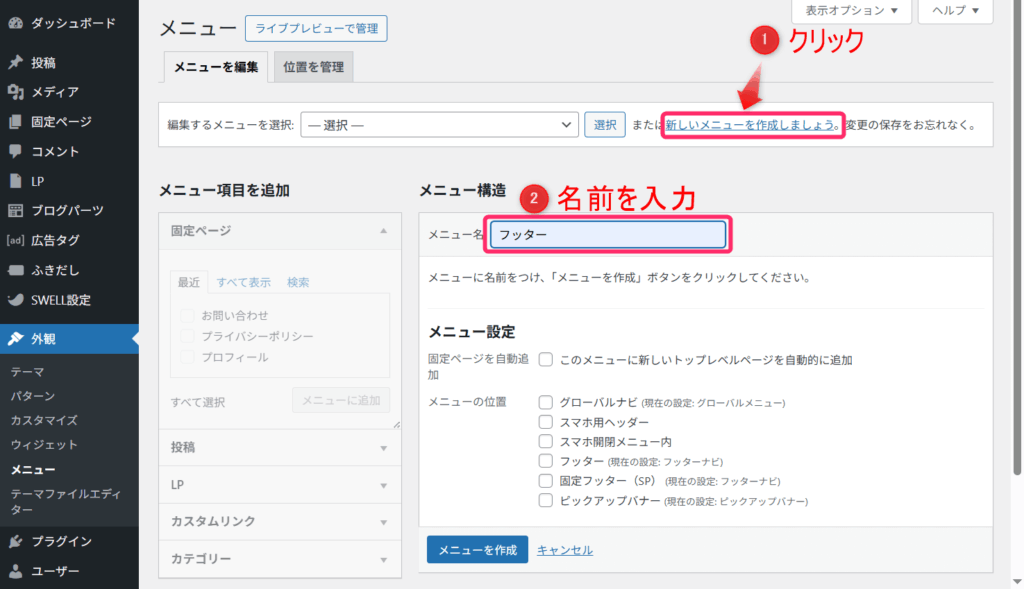The height and width of the screenshot is (589, 1024).
Task: Open カスタマイズ in the sidebar submenu
Action: [x=44, y=420]
